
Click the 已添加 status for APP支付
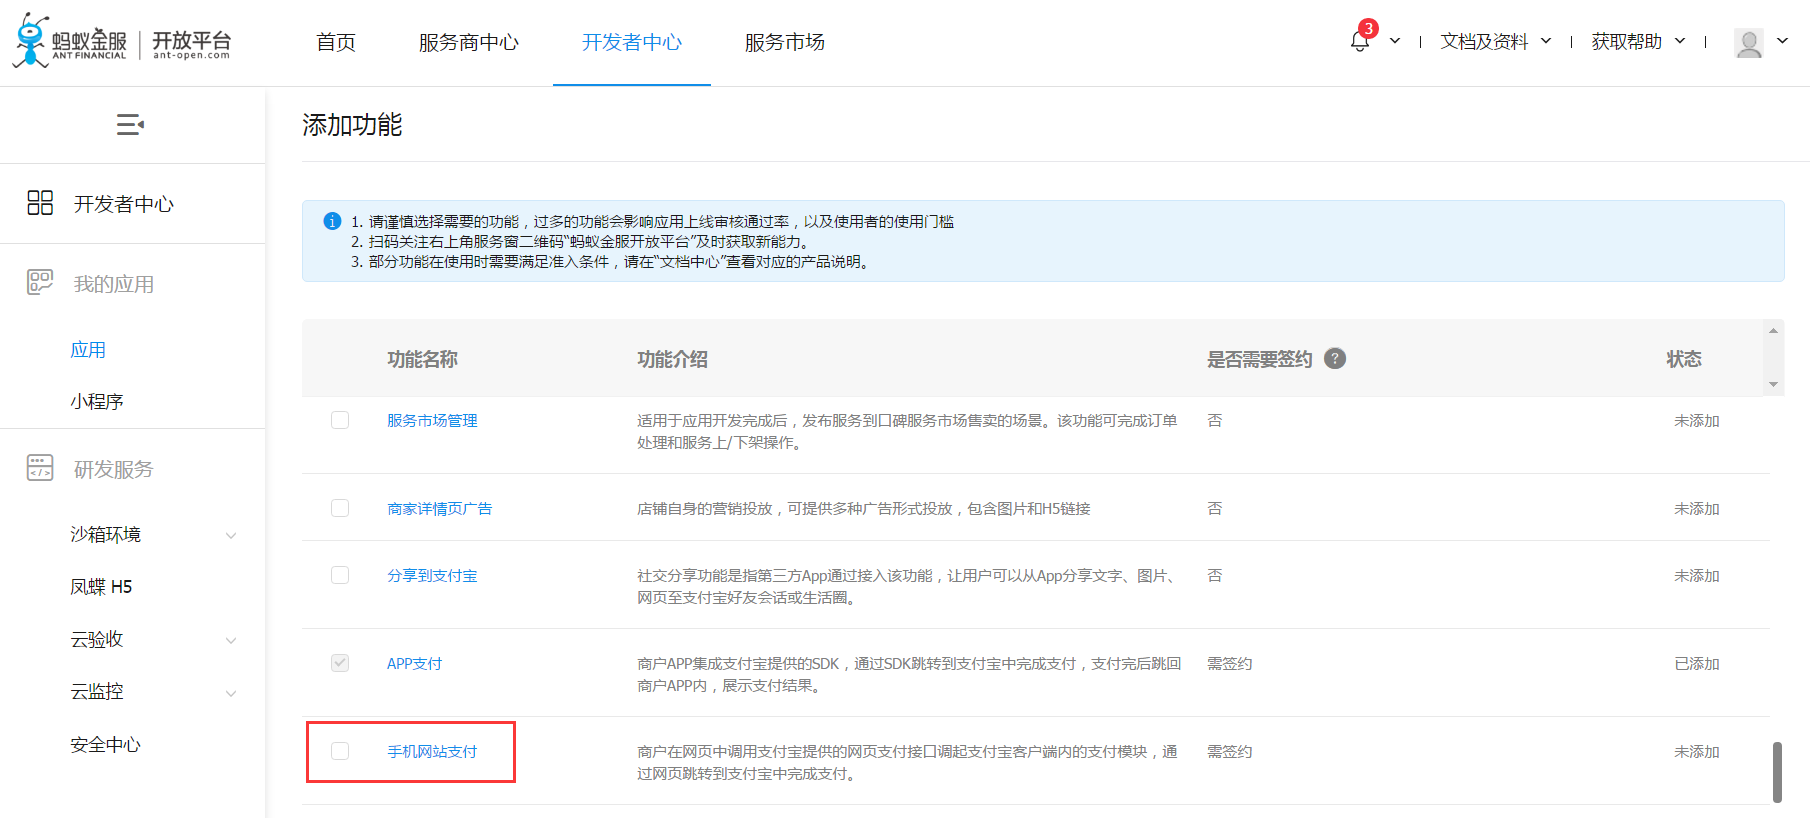coord(1697,663)
